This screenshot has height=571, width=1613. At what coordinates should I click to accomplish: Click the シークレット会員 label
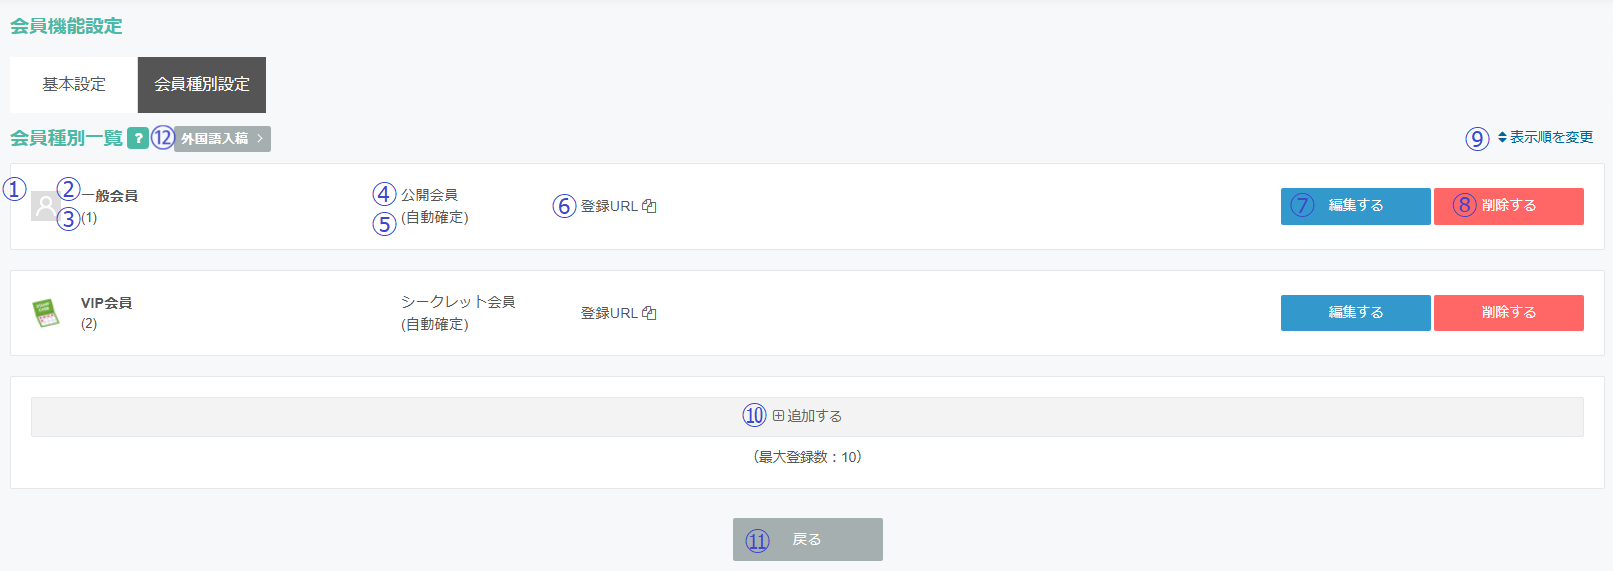458,302
